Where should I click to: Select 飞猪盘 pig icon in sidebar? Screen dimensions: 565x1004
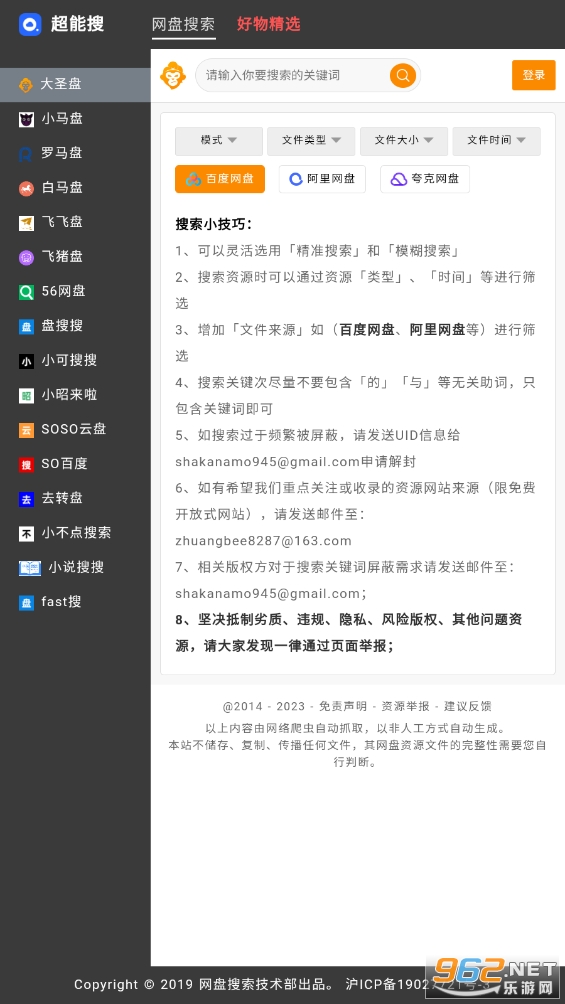coord(26,257)
